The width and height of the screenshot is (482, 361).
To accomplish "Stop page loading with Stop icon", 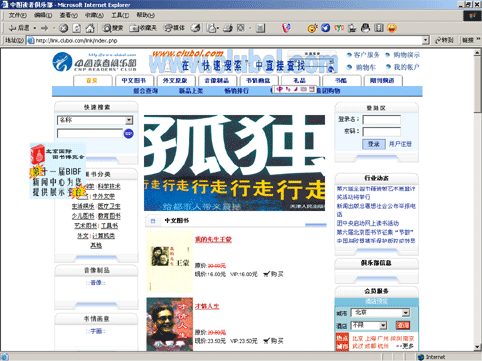I will pyautogui.click(x=63, y=28).
